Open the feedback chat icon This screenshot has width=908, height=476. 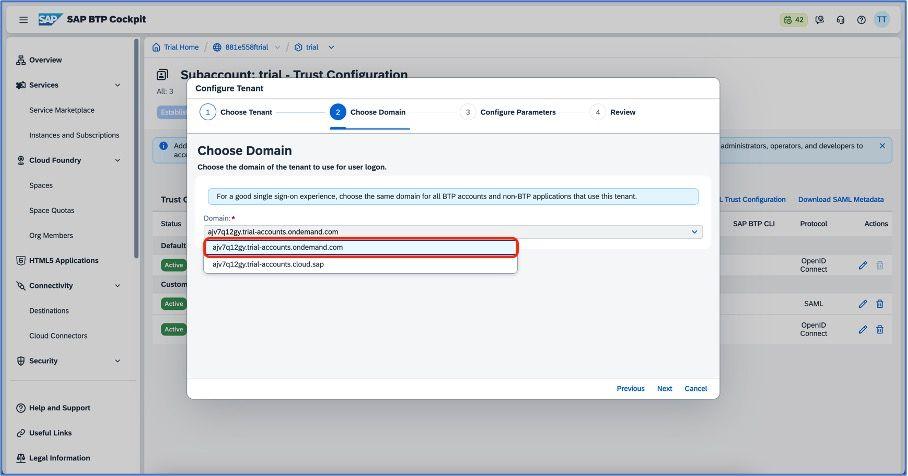tap(819, 20)
